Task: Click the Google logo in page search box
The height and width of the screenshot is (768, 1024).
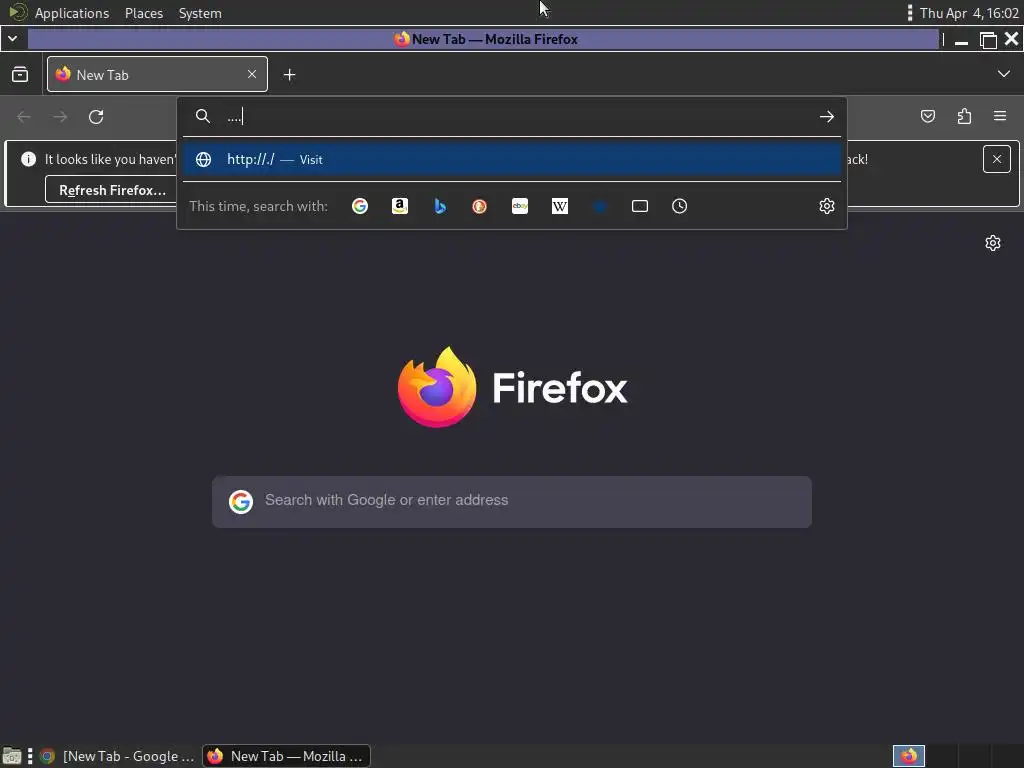Action: (240, 502)
